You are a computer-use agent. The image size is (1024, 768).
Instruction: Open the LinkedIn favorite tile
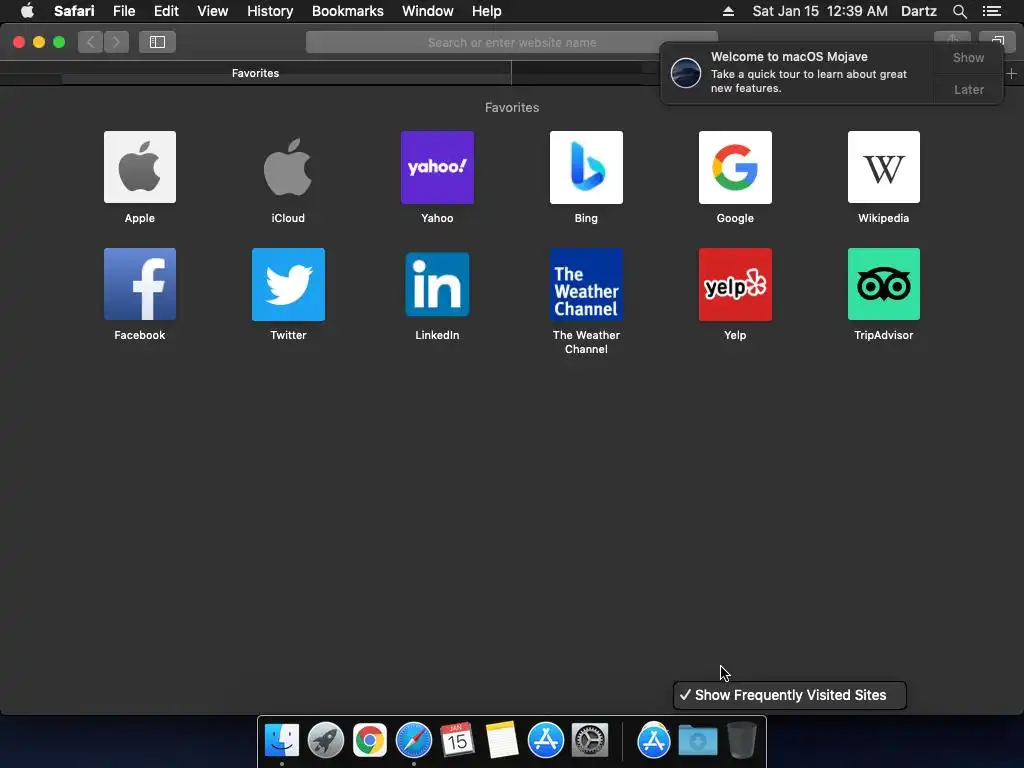pos(437,284)
